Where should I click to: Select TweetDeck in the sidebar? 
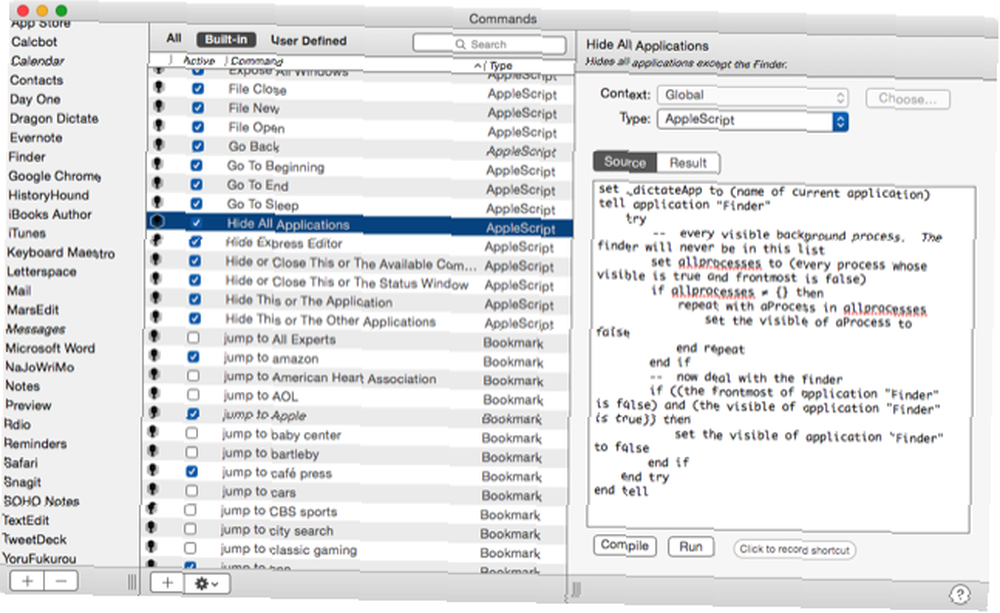(x=34, y=539)
